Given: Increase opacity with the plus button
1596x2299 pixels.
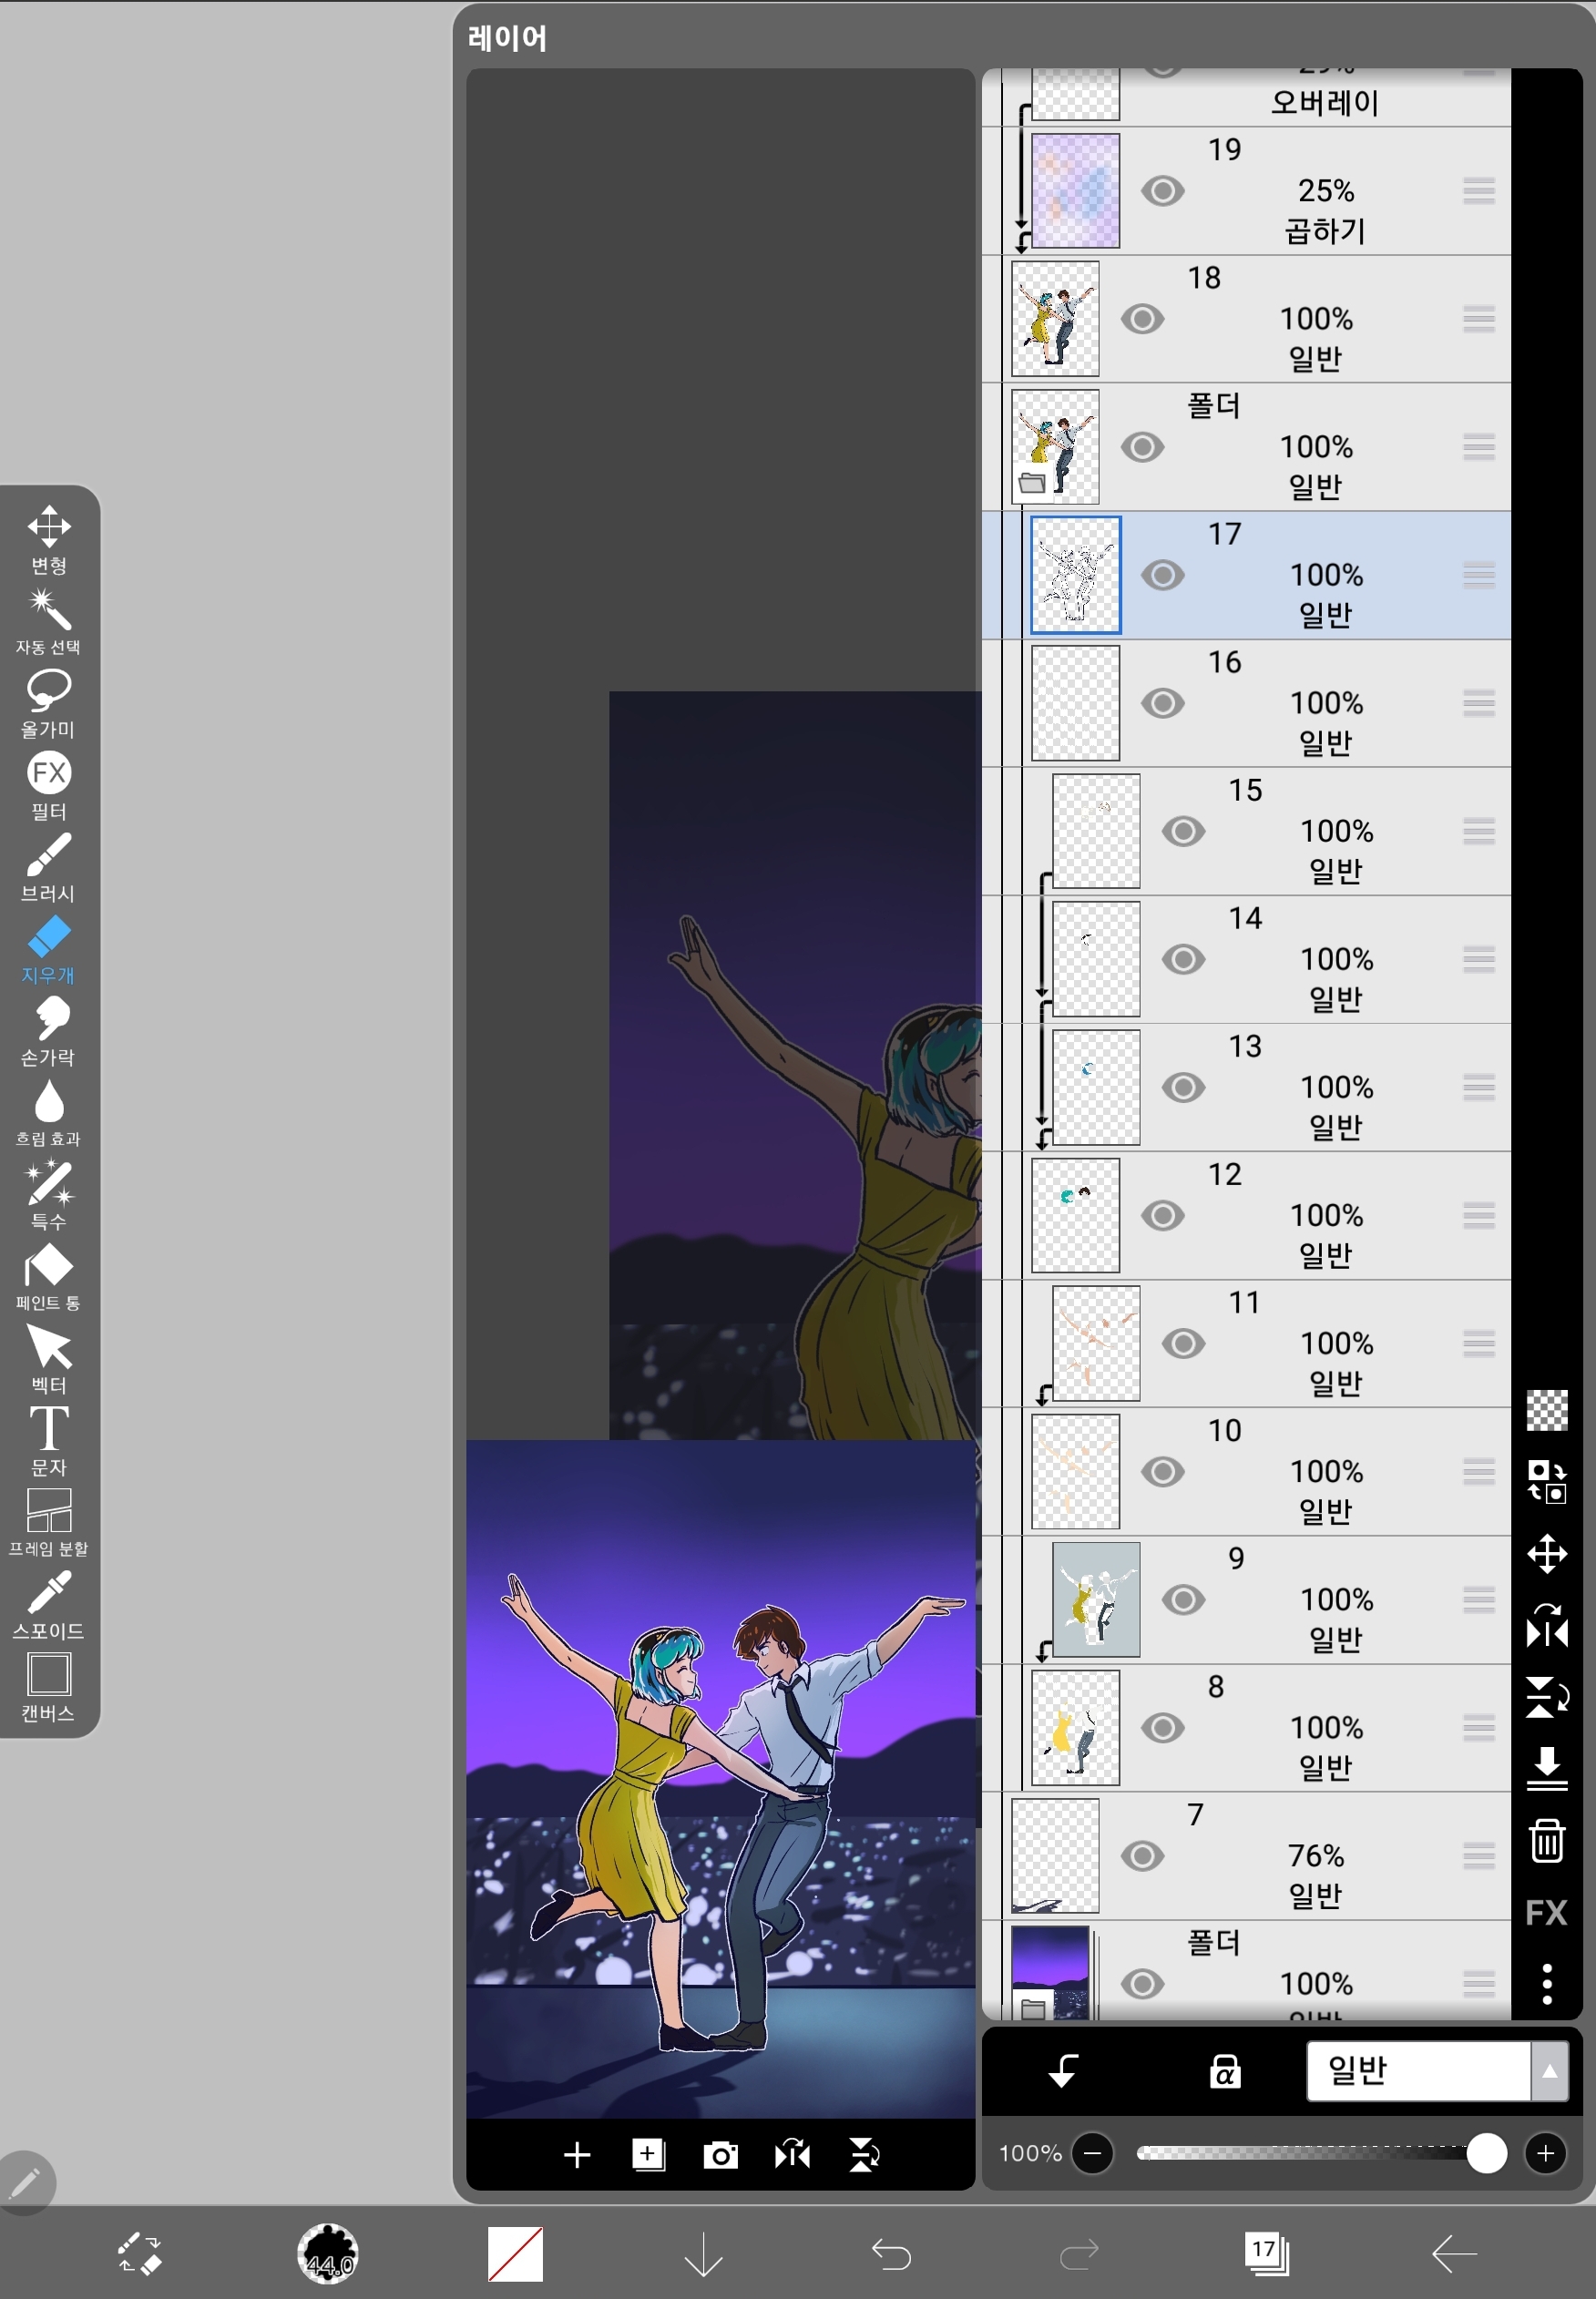Looking at the screenshot, I should [x=1546, y=2153].
